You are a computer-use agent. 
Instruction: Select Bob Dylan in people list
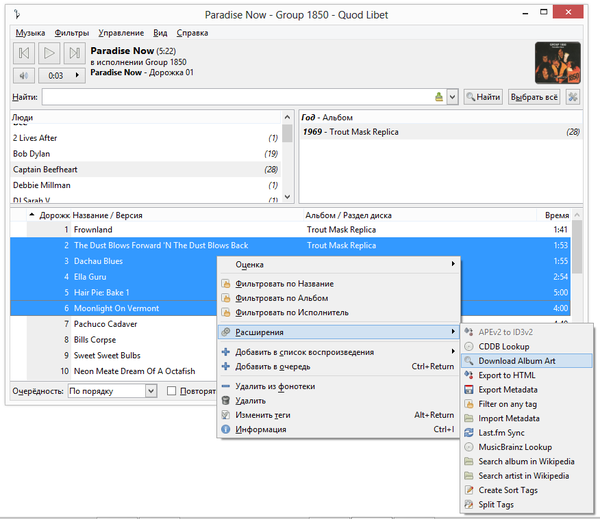pyautogui.click(x=146, y=154)
